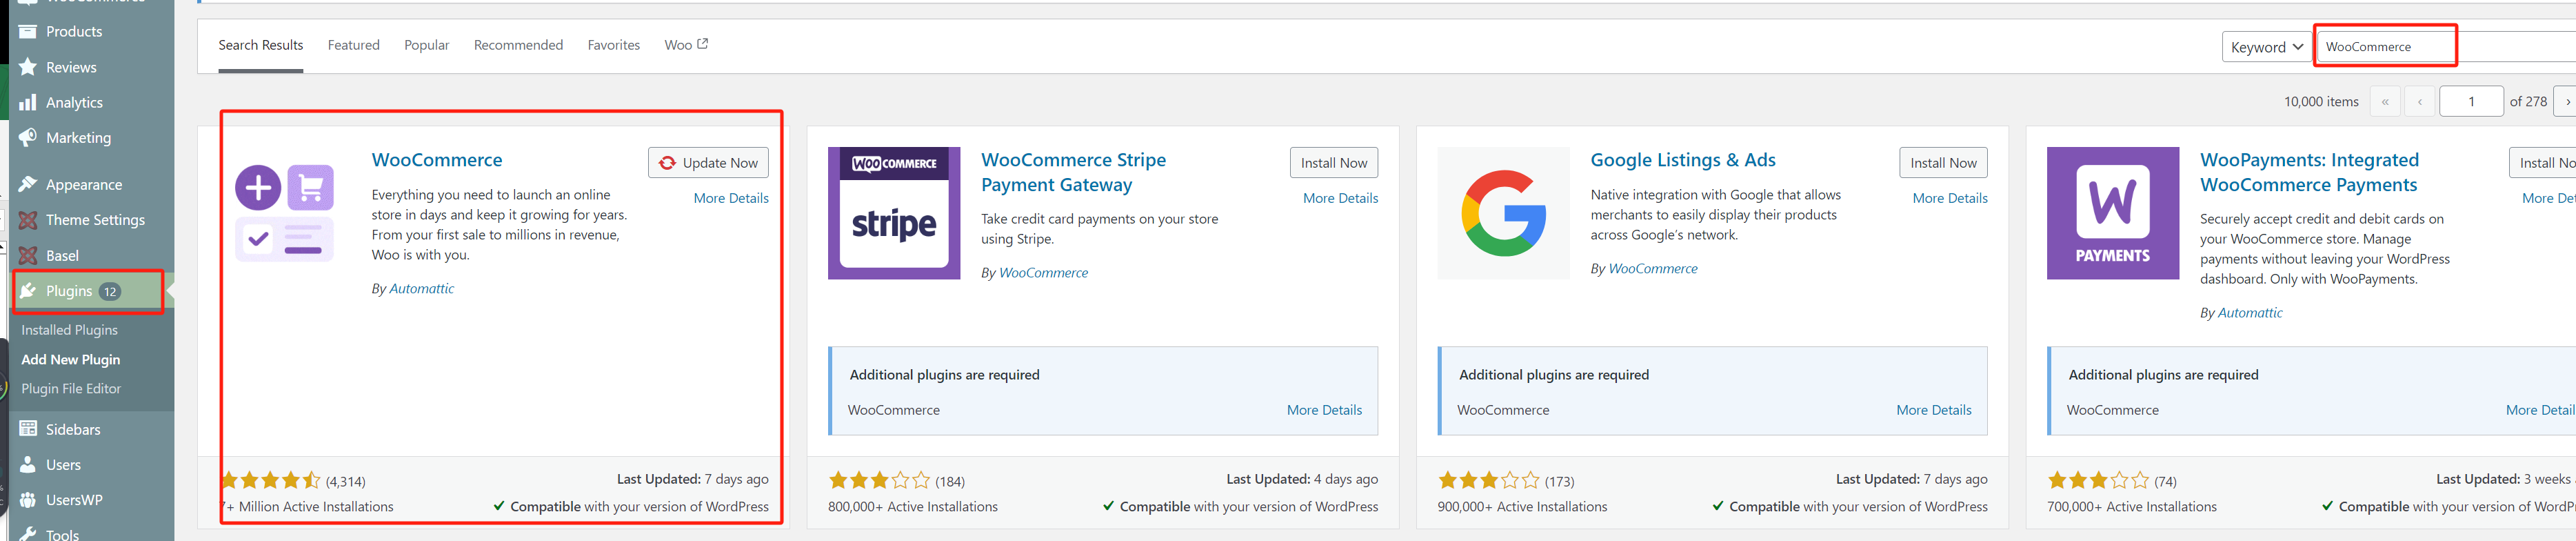Image resolution: width=2576 pixels, height=541 pixels.
Task: Click '900,000+ Active Installations' text
Action: click(1522, 507)
